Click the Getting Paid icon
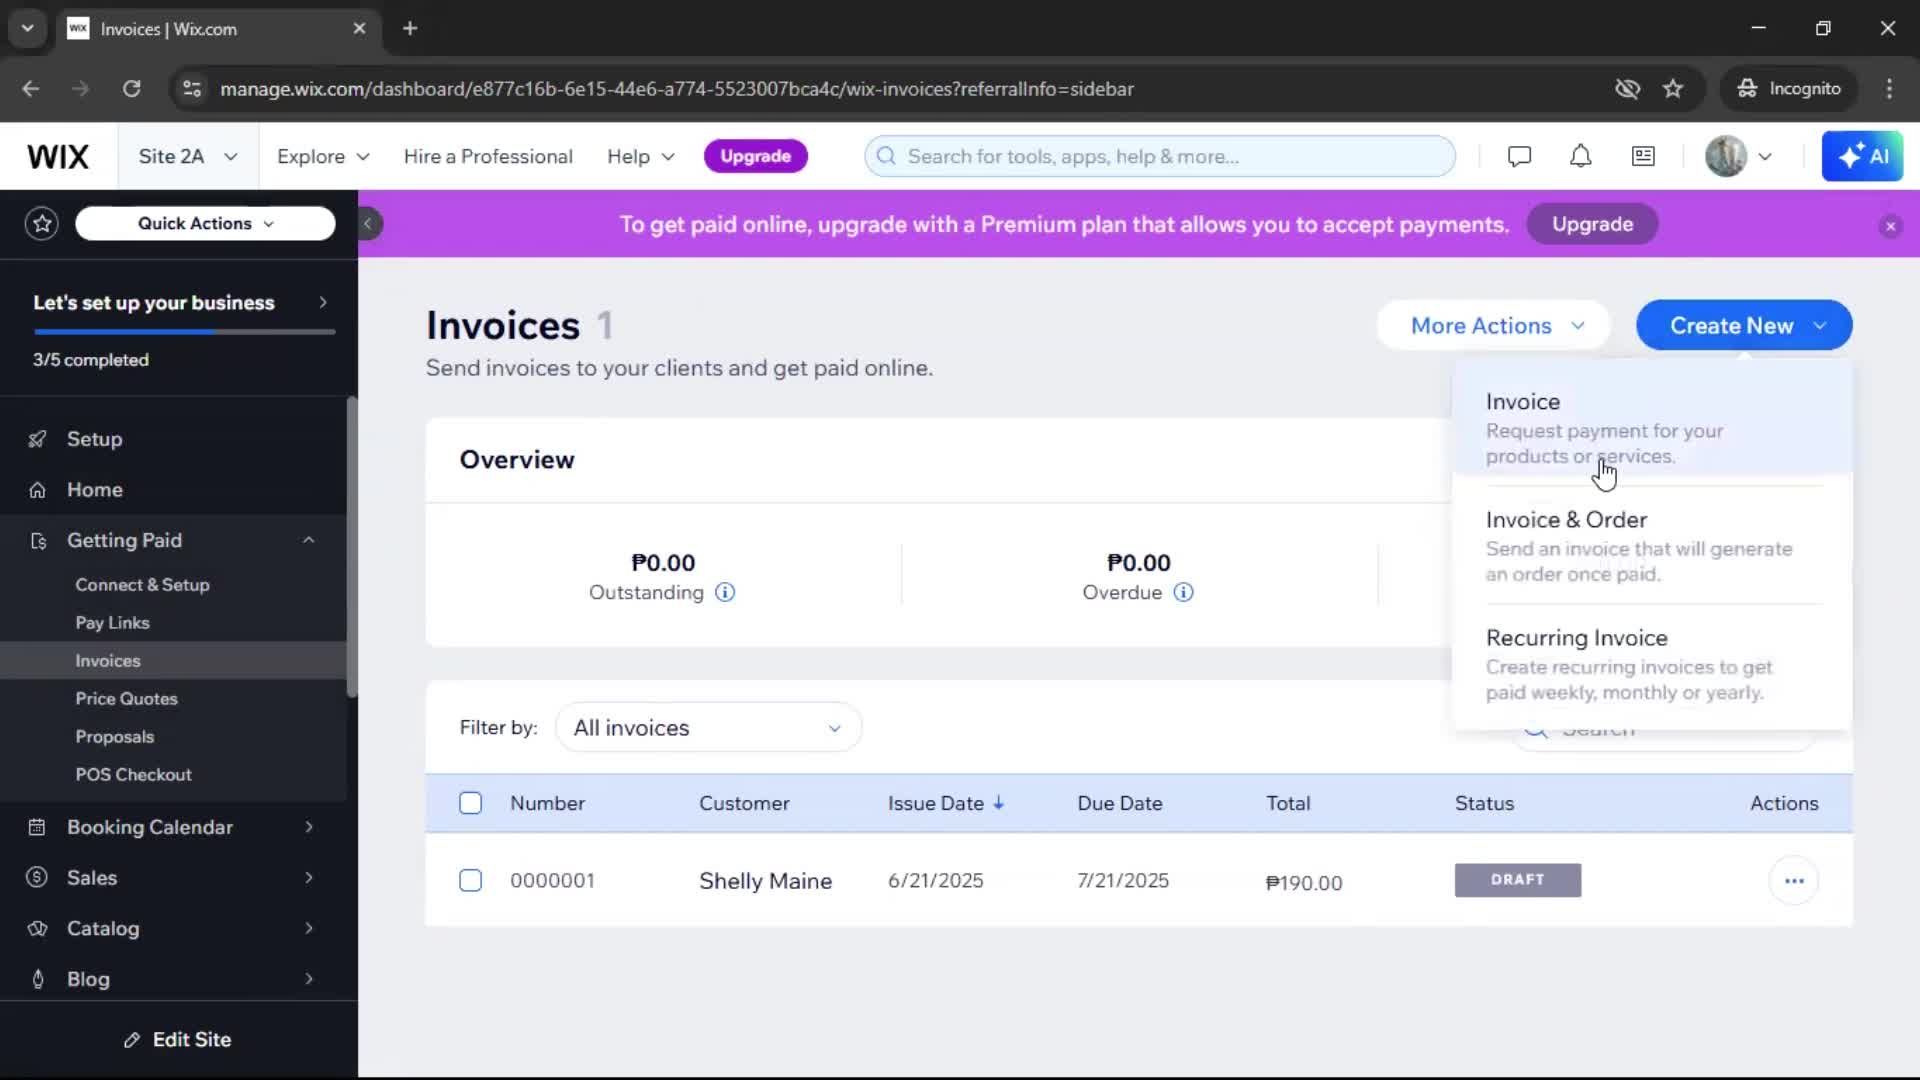The width and height of the screenshot is (1920, 1080). coord(38,541)
